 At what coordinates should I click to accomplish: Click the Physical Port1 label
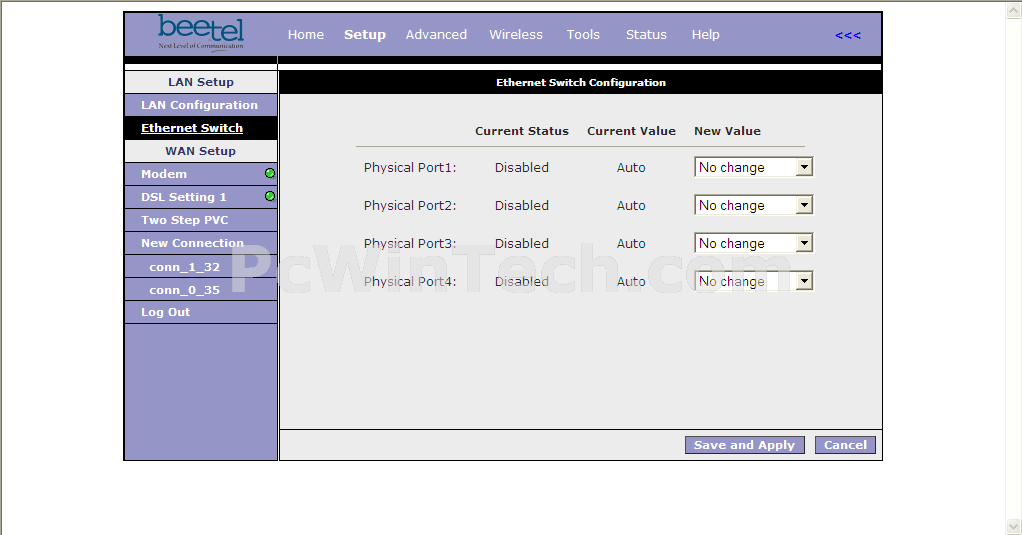tap(410, 167)
